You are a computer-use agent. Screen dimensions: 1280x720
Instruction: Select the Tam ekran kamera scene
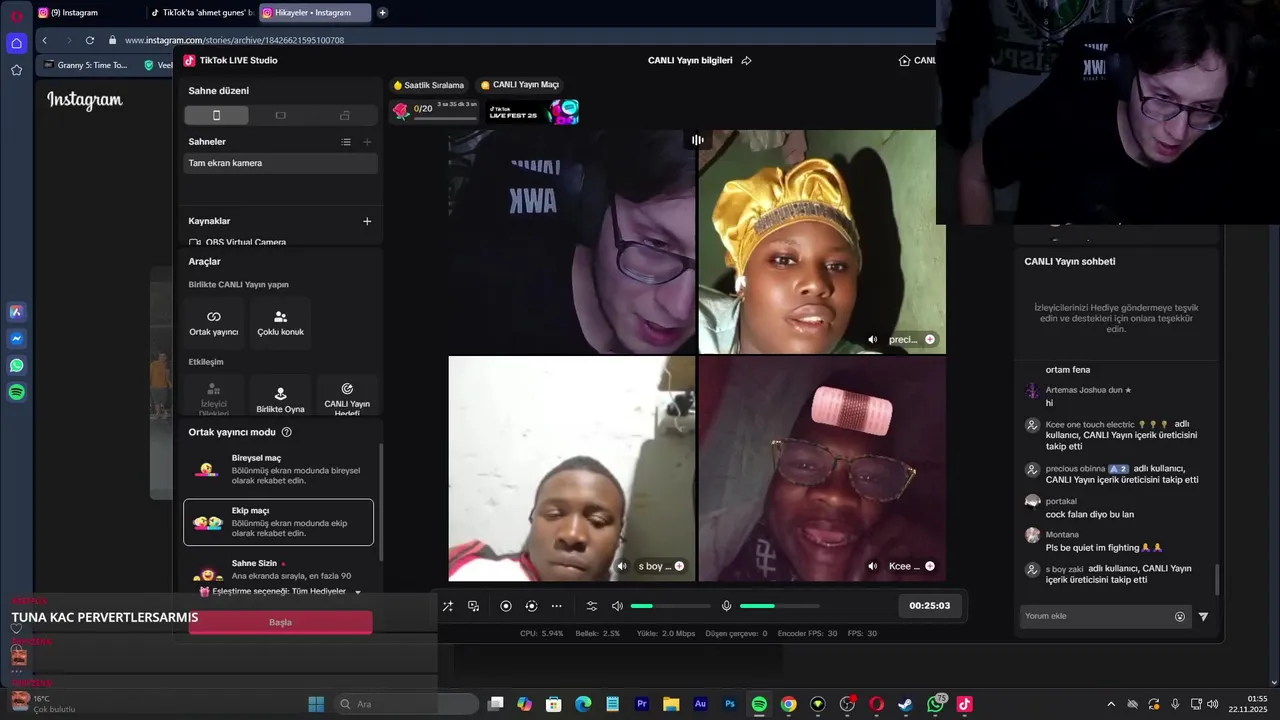[x=280, y=163]
